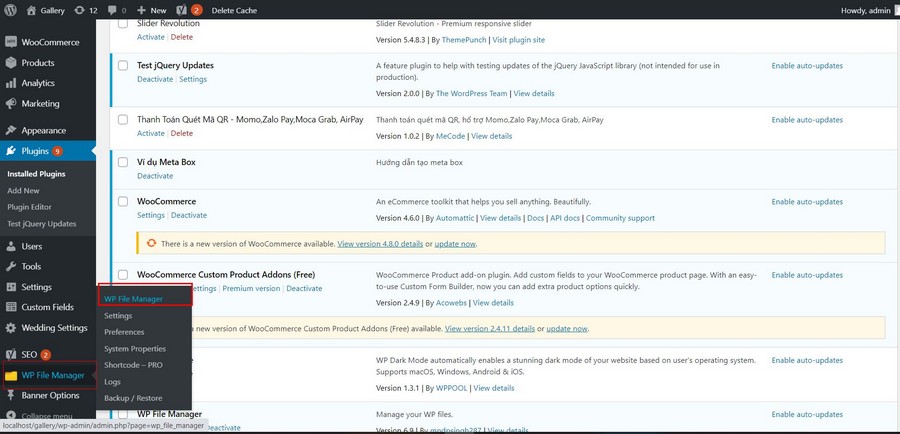Click Delete Cache in the admin bar

234,10
